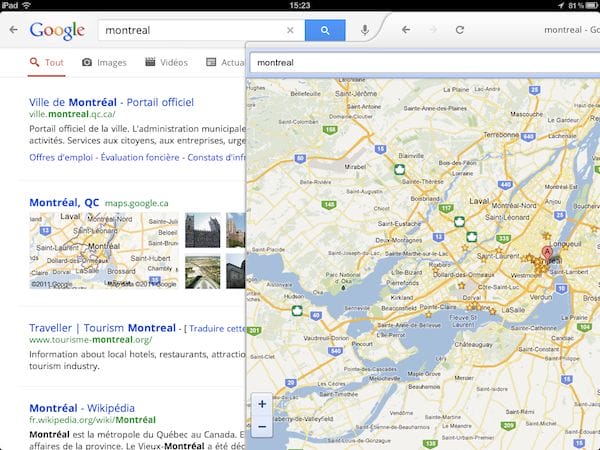Switch to the Vidéos tab

point(166,62)
